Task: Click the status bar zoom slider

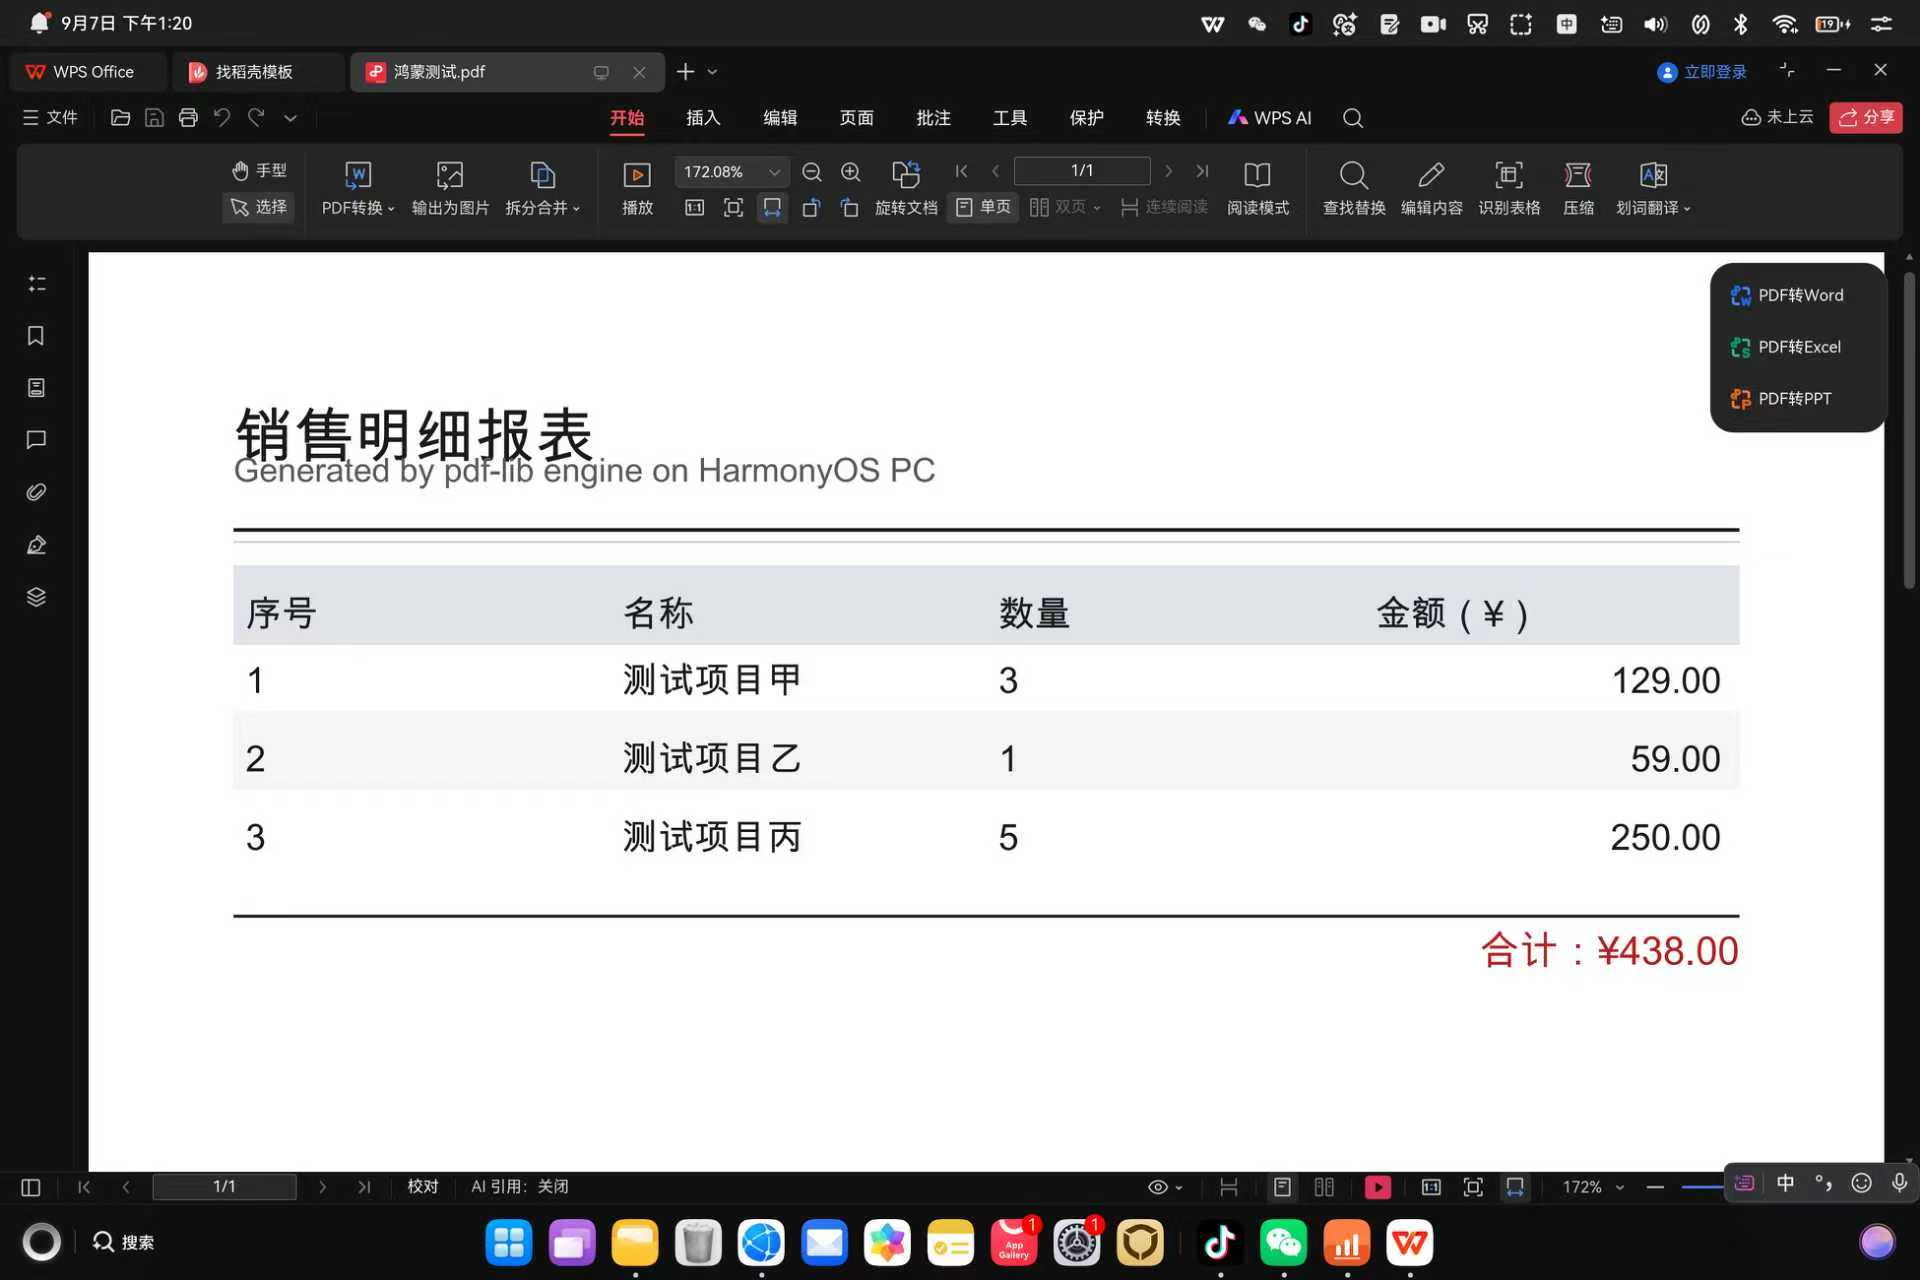Action: [1702, 1187]
